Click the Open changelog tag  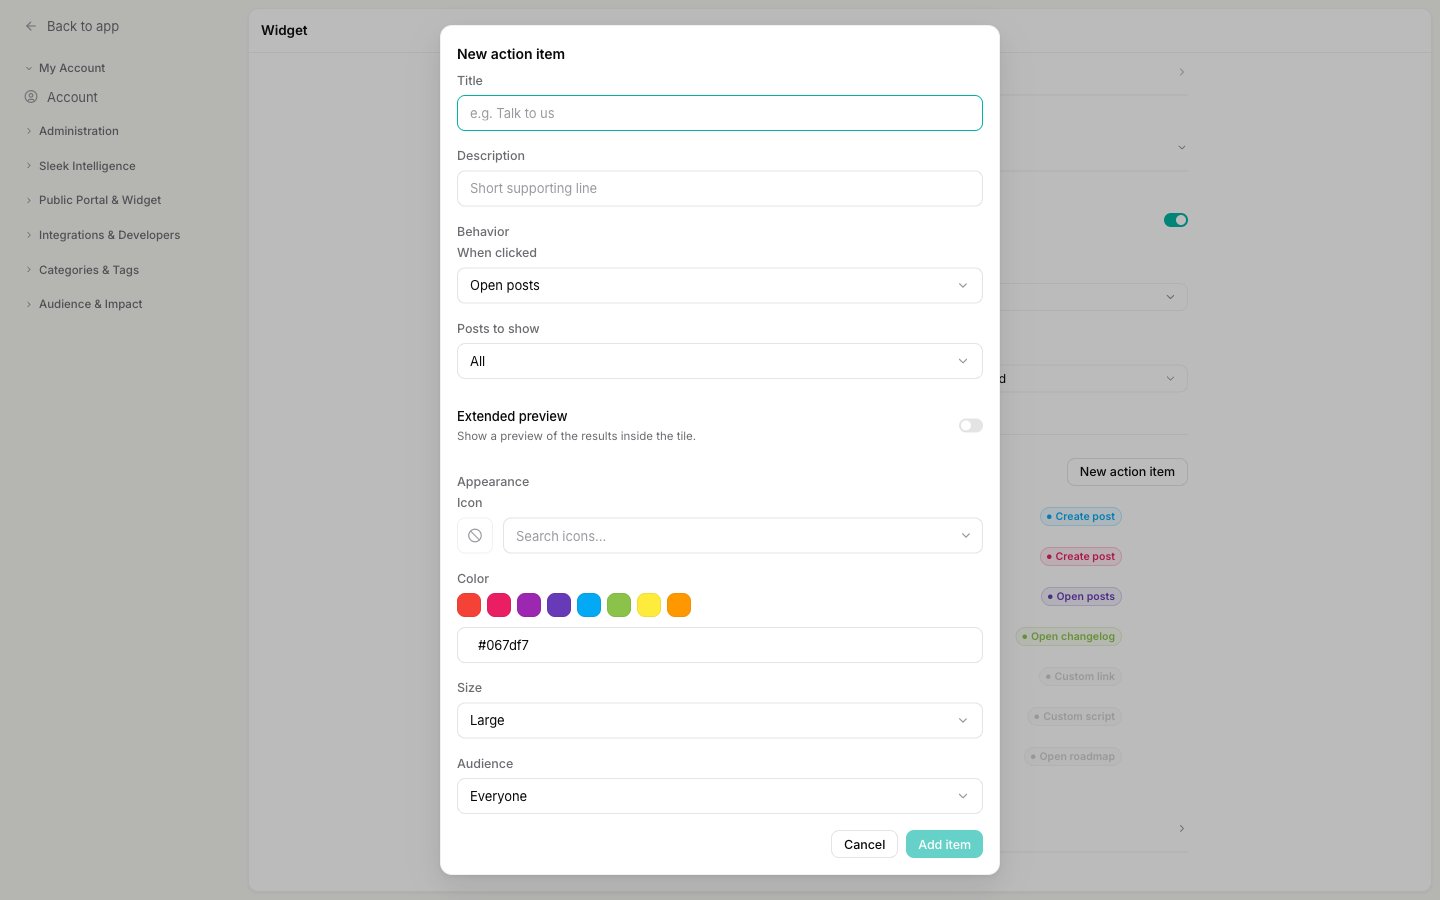(x=1069, y=637)
